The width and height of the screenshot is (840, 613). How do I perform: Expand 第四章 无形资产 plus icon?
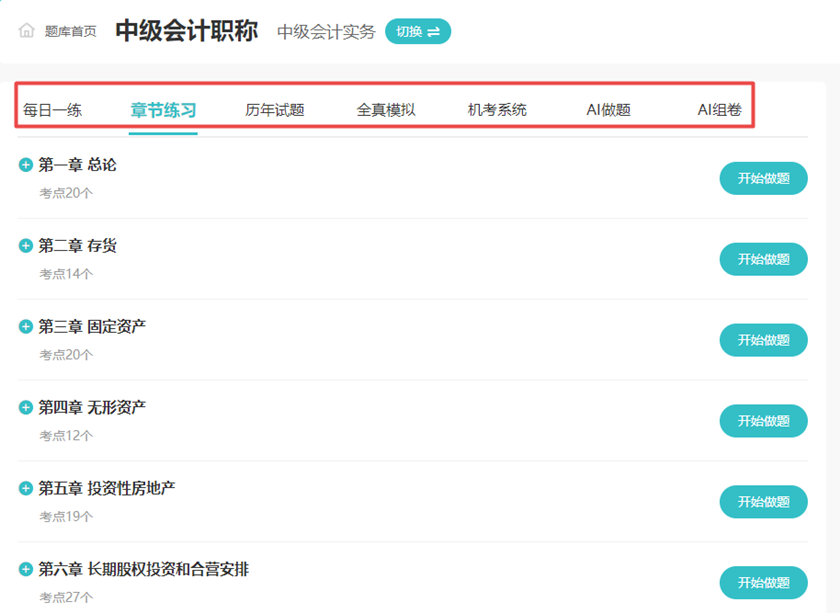pos(26,408)
